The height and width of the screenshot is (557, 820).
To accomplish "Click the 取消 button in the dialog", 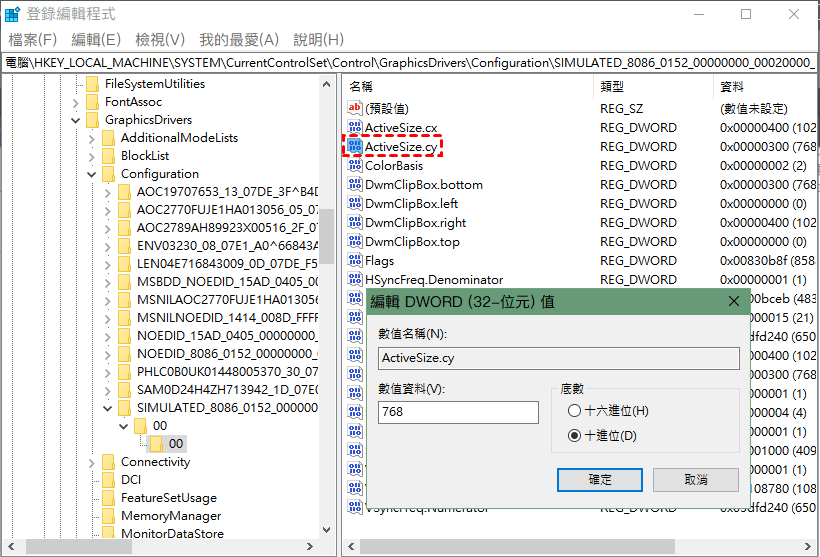I will 696,480.
